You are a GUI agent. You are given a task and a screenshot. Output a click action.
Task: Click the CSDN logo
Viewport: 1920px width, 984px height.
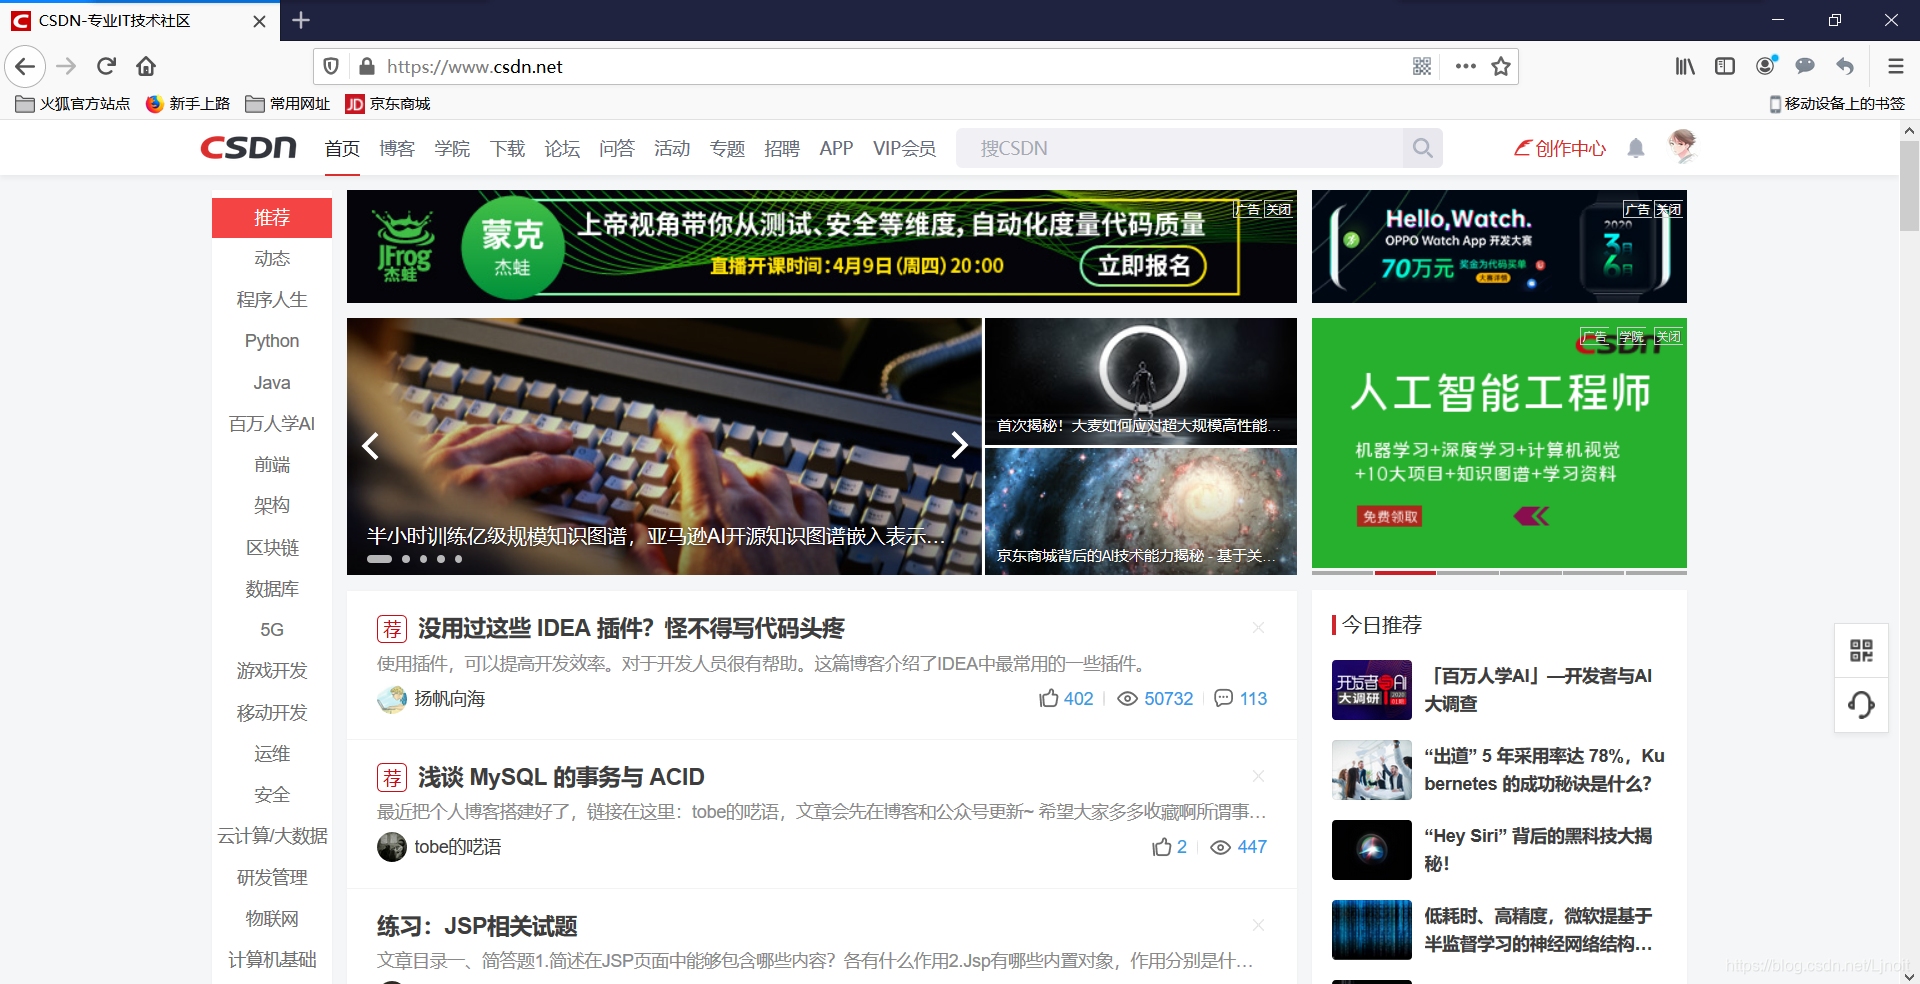tap(249, 148)
